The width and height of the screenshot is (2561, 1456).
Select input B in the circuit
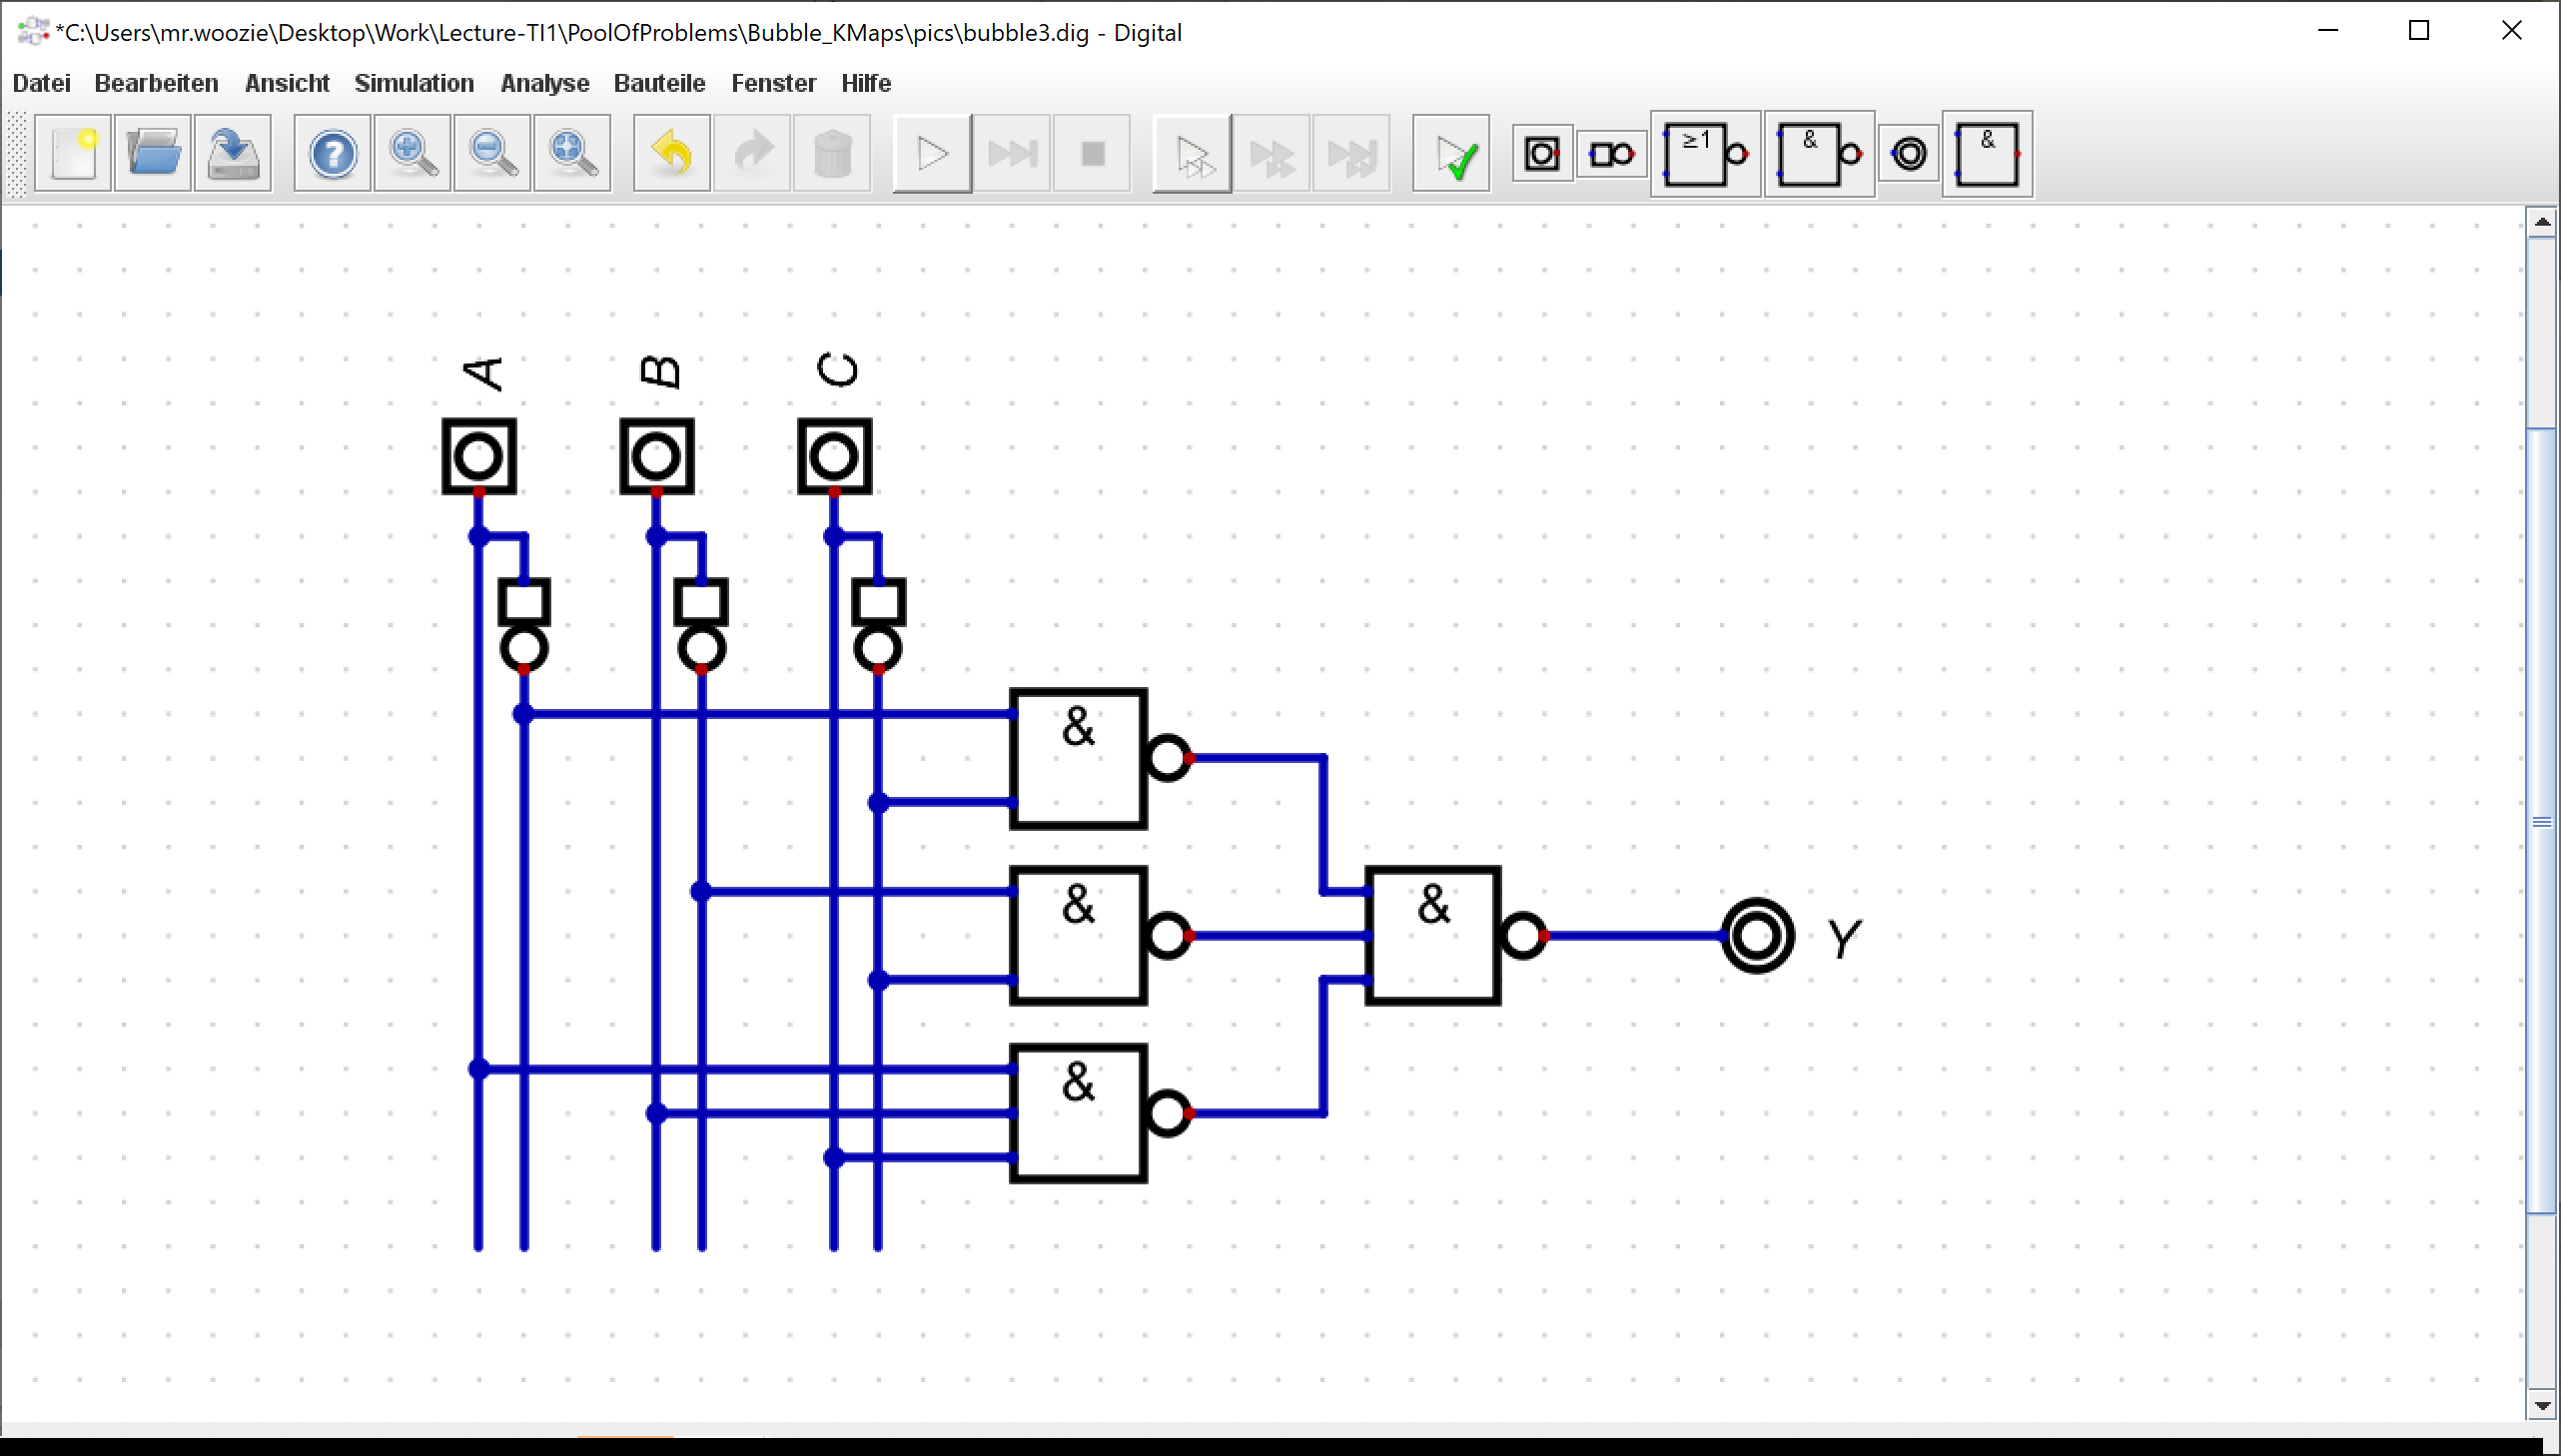tap(657, 456)
